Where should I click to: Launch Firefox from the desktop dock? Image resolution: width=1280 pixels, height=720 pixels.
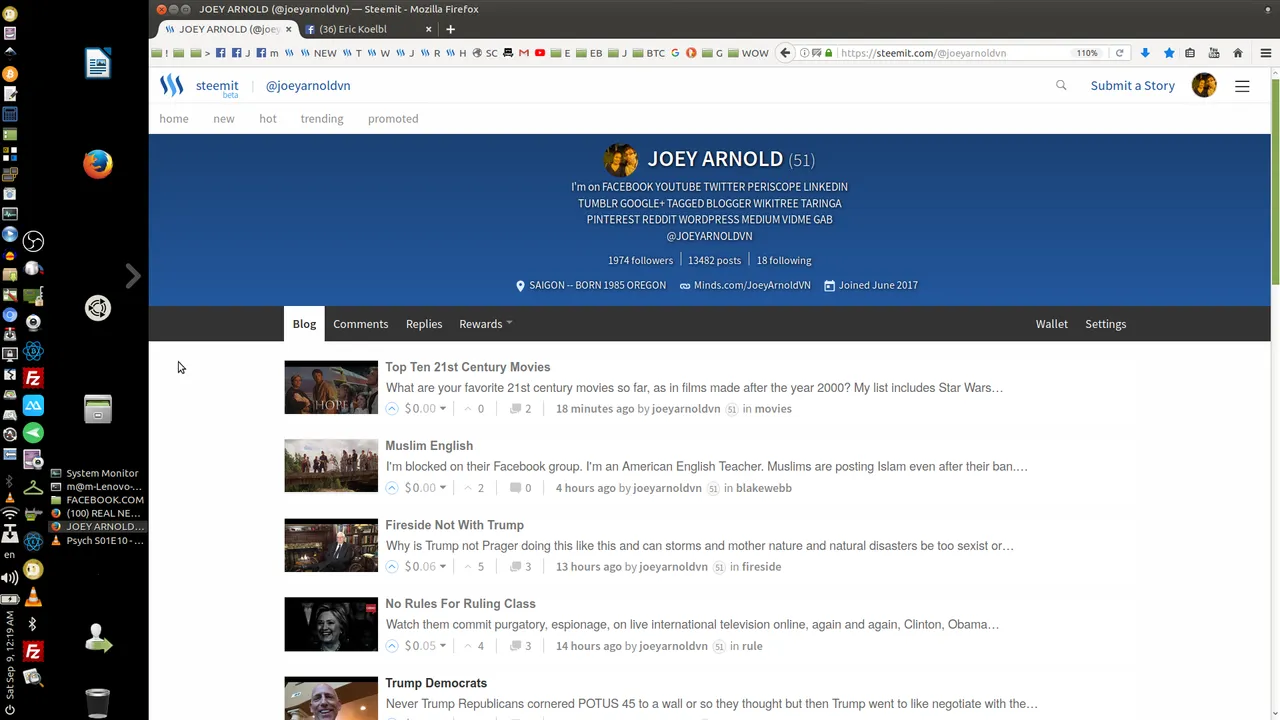(x=98, y=164)
